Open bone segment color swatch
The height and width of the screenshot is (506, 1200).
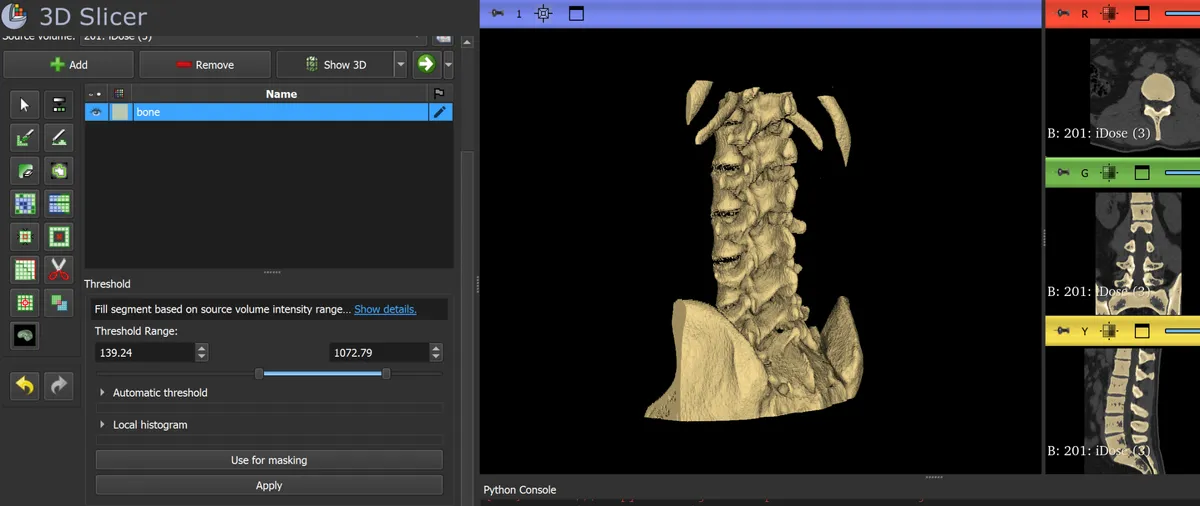coord(120,113)
